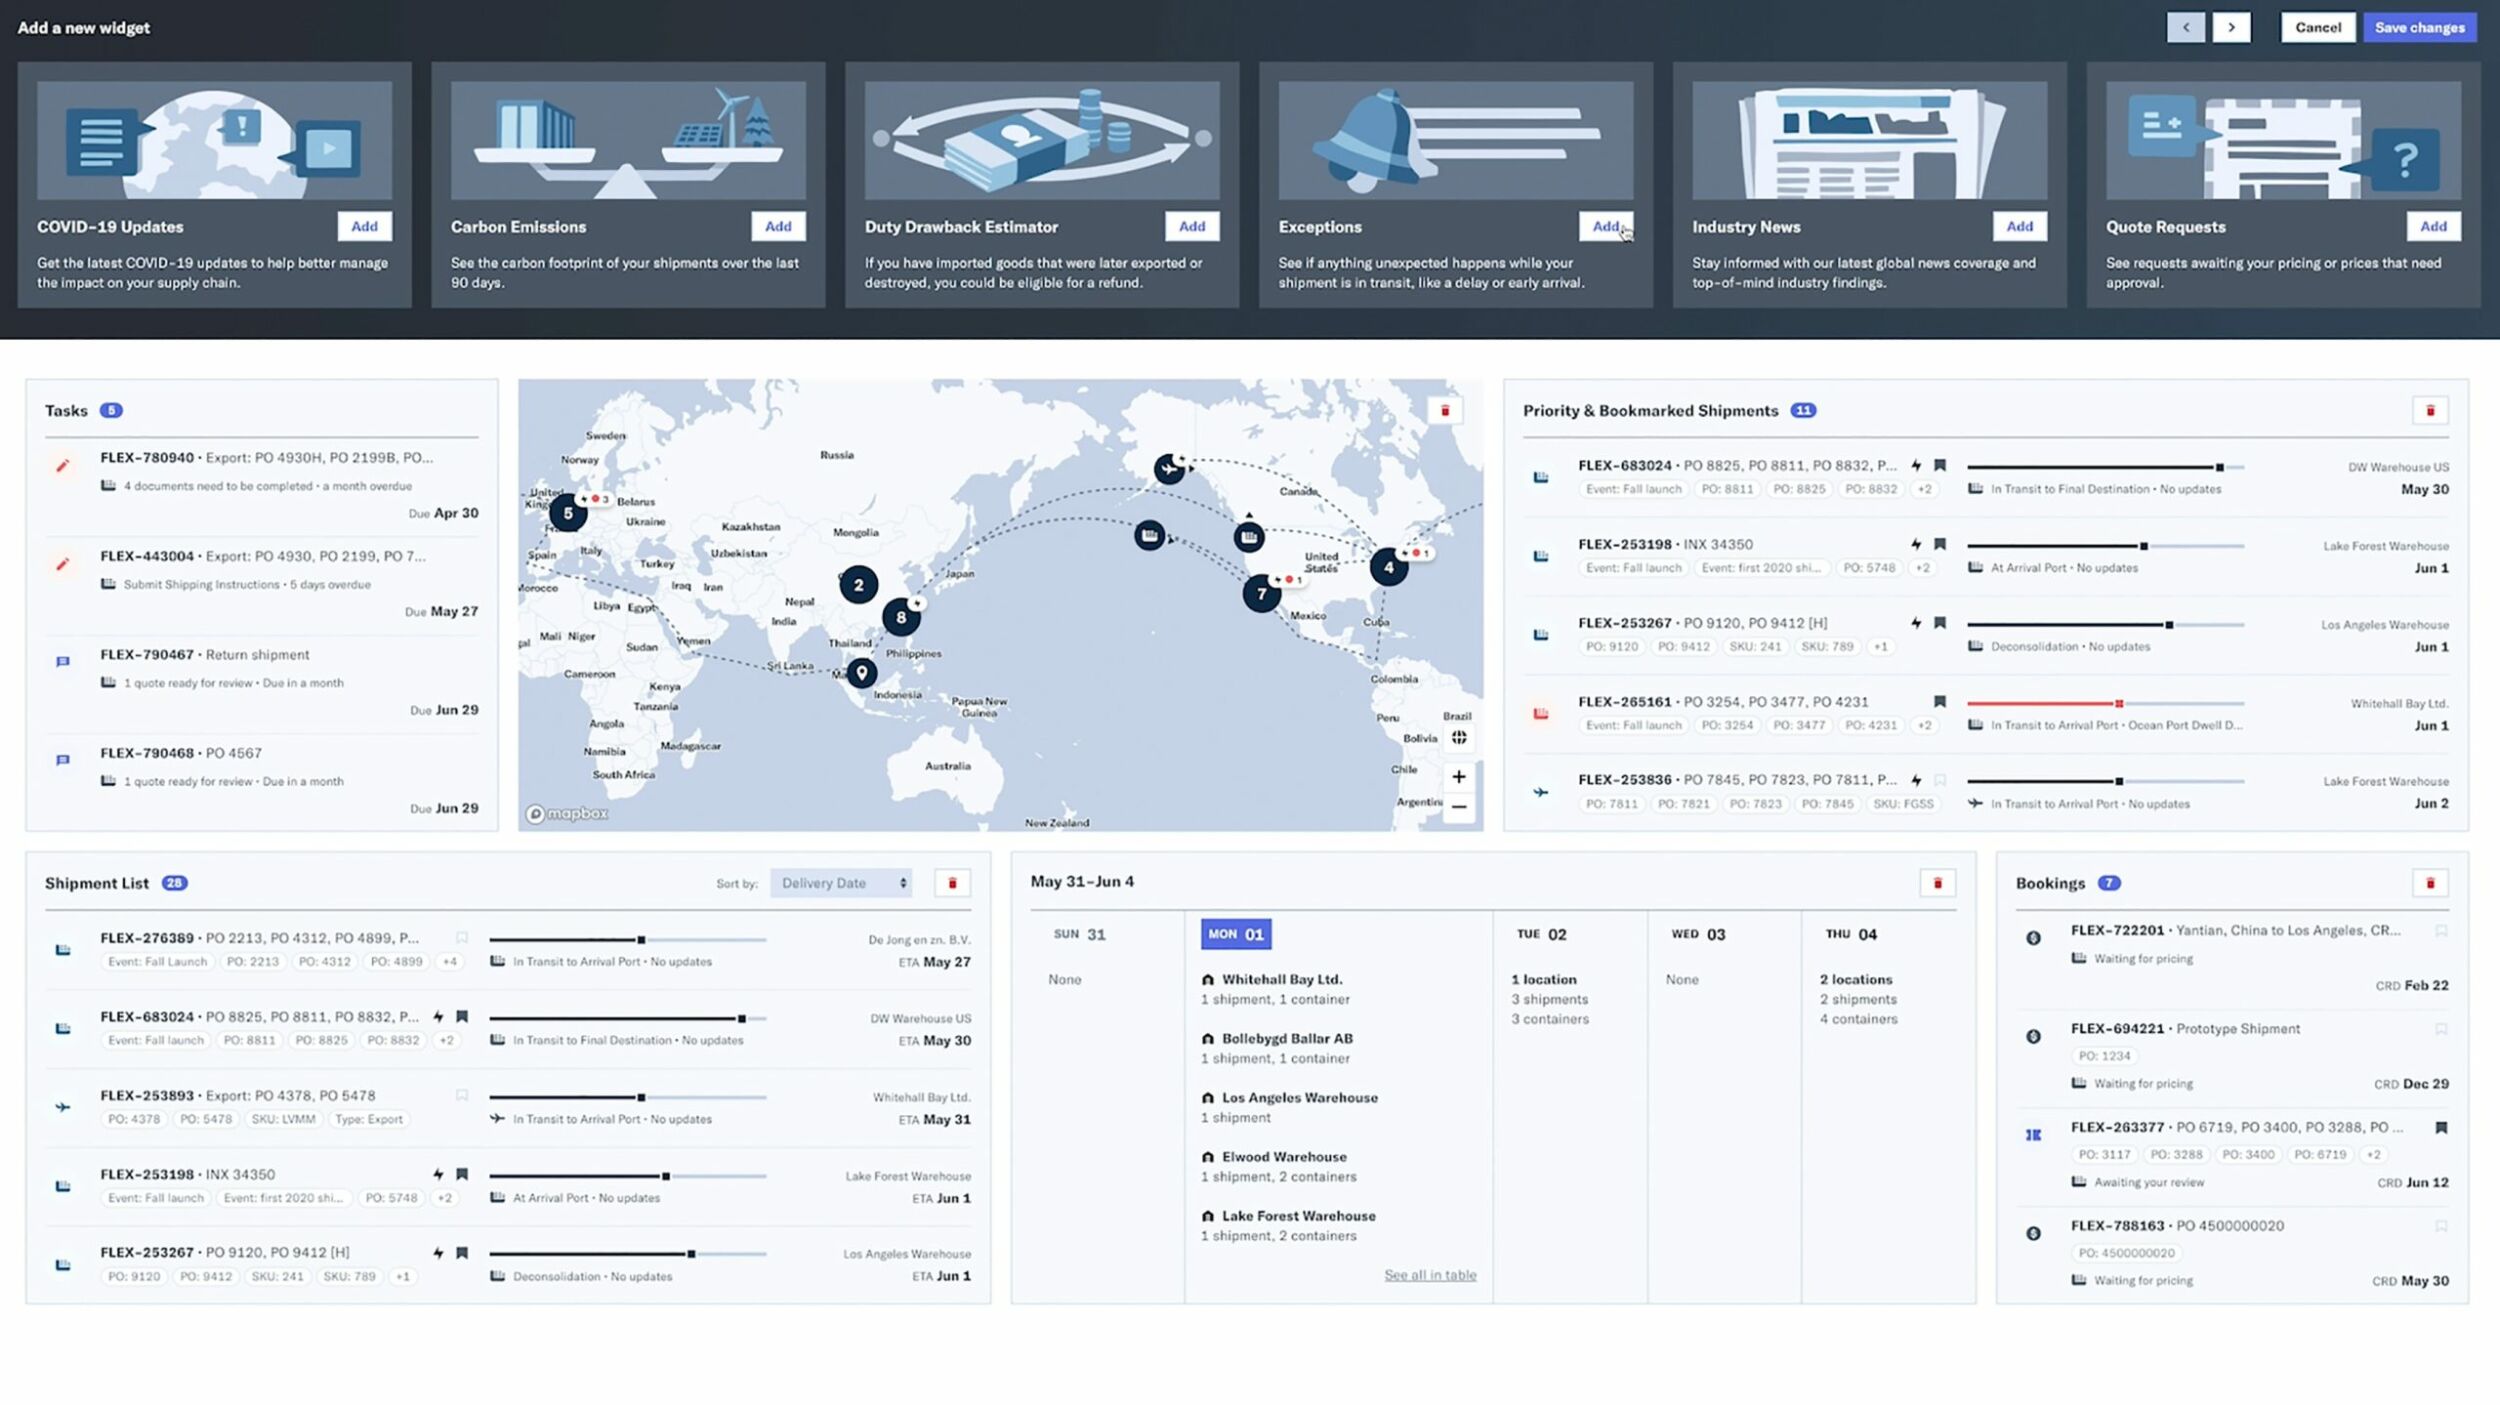This screenshot has height=1405, width=2500.
Task: Open the 'See all in table' link
Action: tap(1430, 1275)
